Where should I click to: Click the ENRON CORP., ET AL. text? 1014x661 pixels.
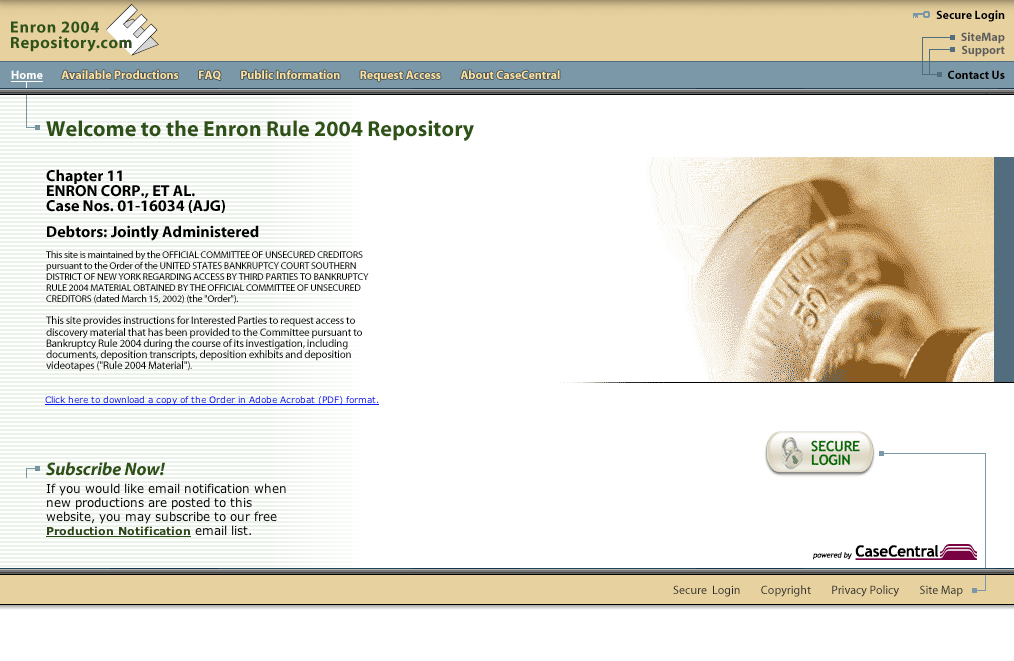[x=120, y=191]
